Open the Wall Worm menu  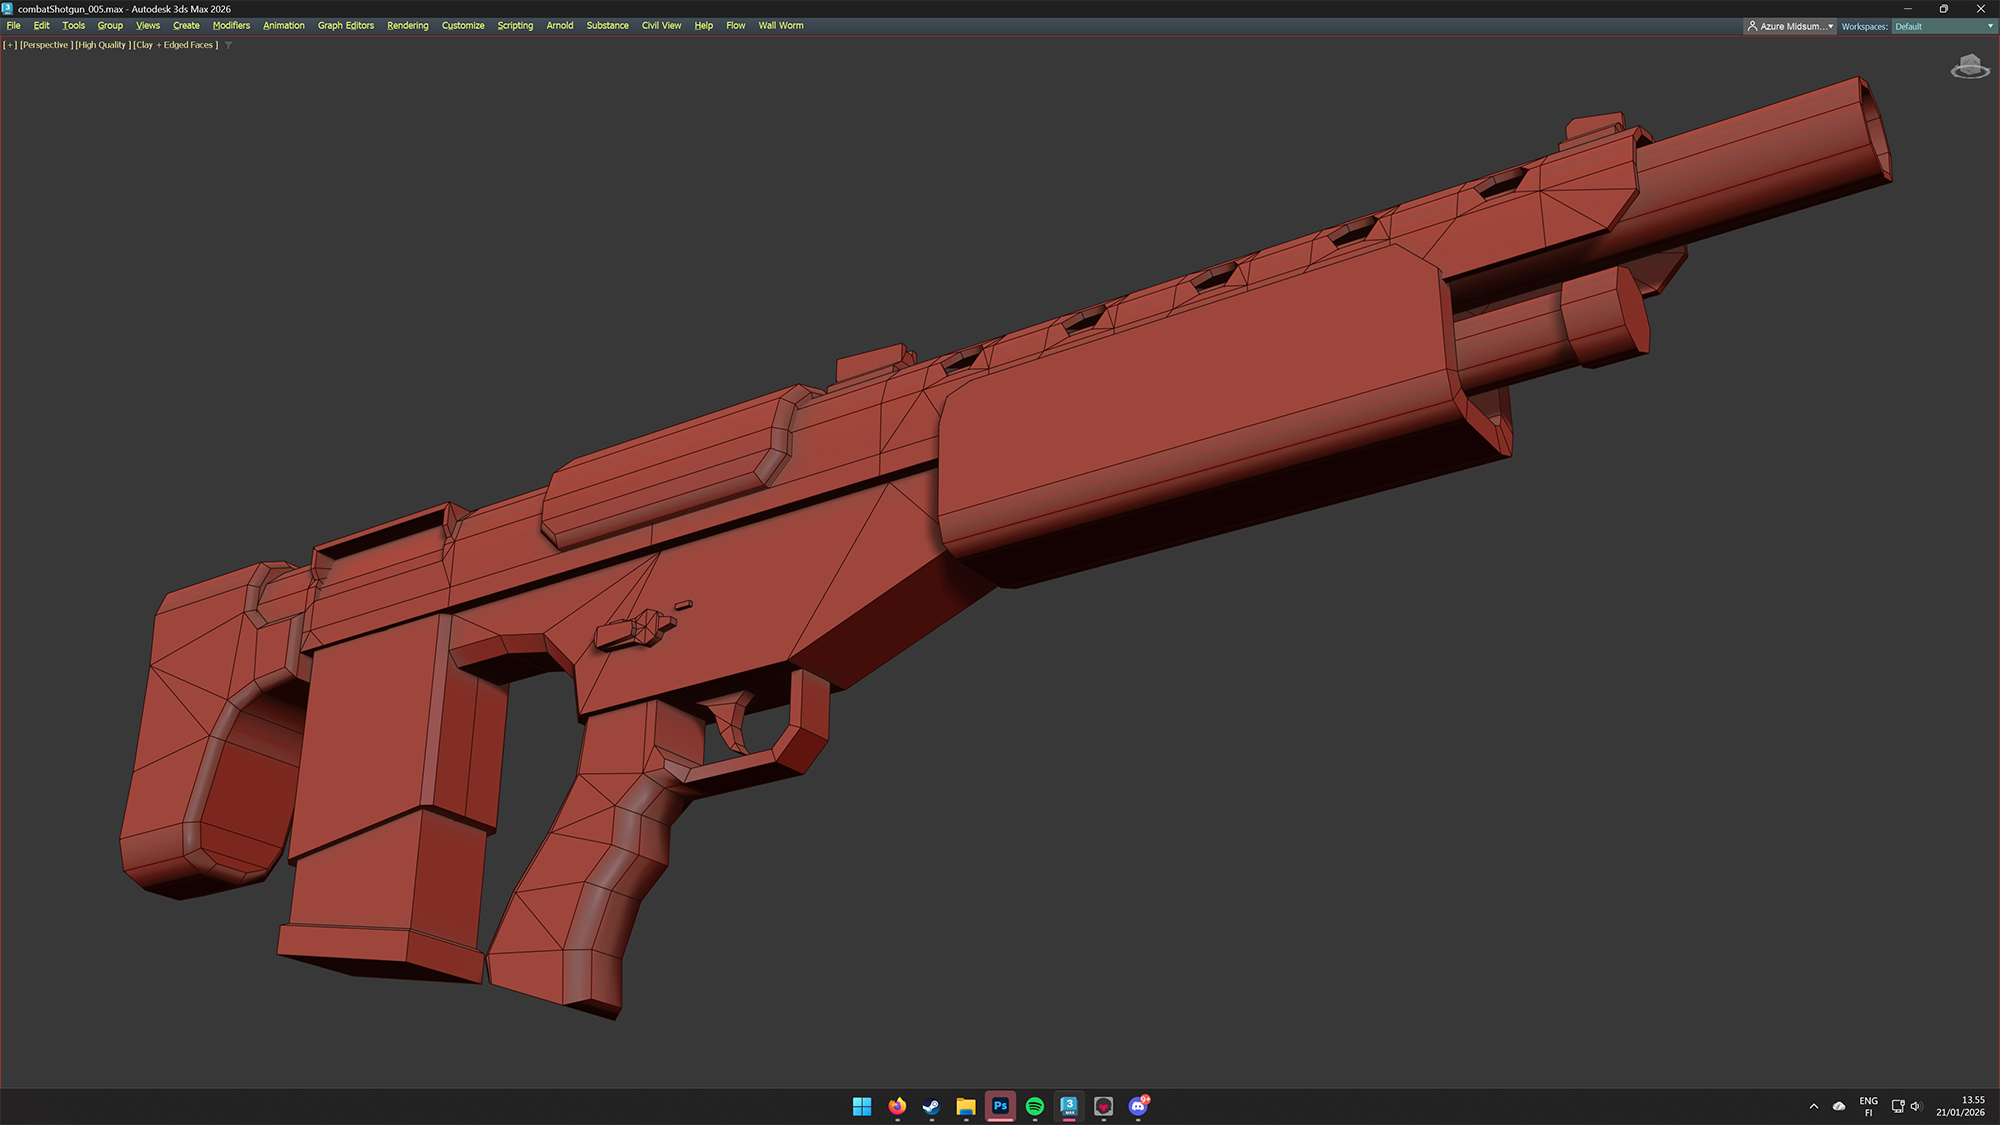click(780, 25)
